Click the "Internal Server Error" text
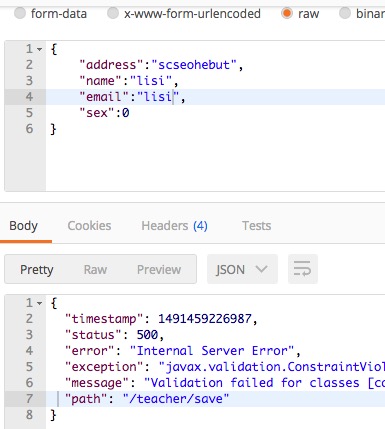 click(x=212, y=351)
